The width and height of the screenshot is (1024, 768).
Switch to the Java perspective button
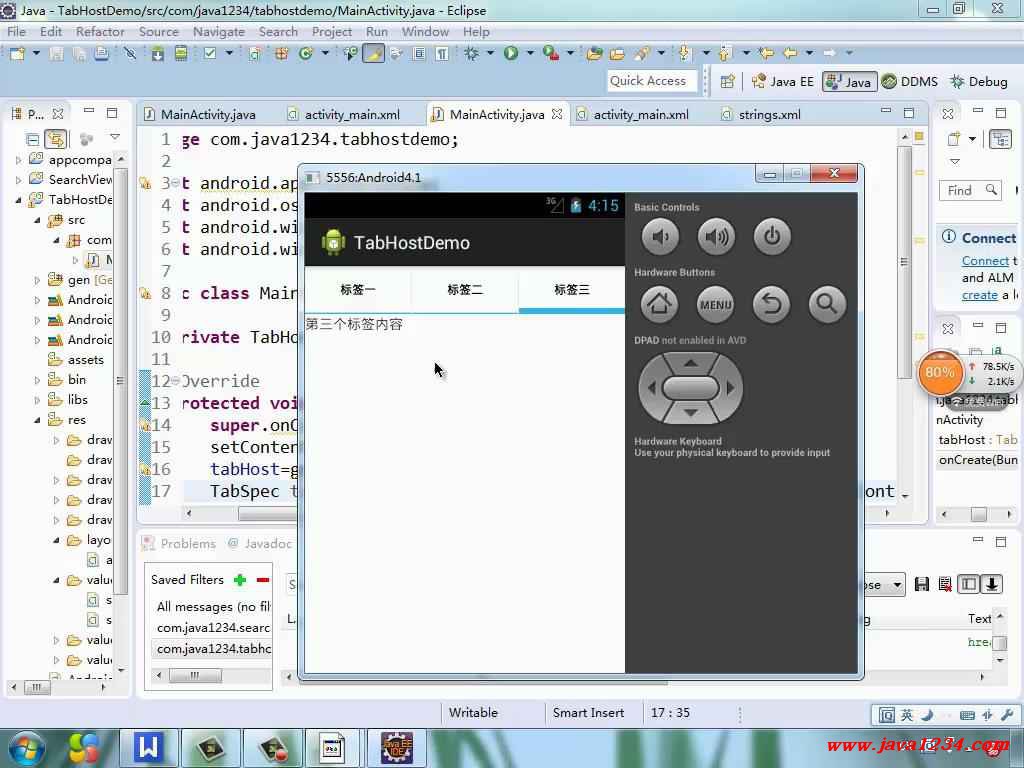pos(849,82)
